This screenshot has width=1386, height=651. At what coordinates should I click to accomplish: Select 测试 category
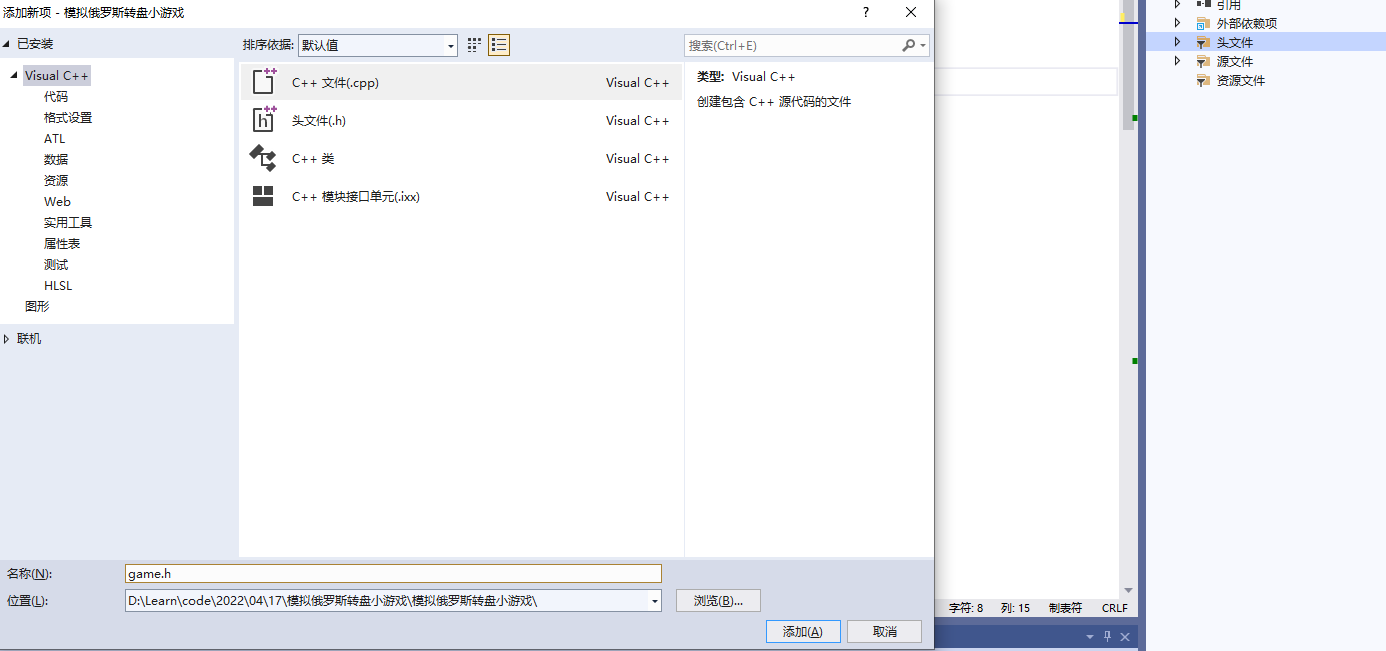pos(56,265)
